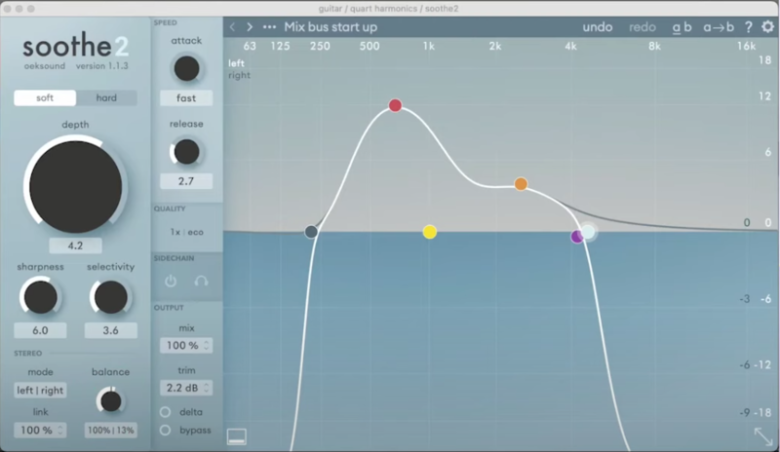Click the 1k frequency label
Screen dimensions: 780x452
(x=429, y=46)
